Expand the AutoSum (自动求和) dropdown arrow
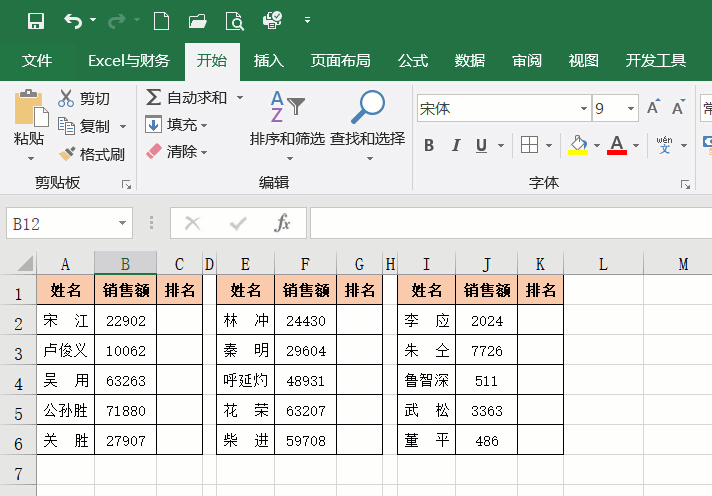This screenshot has width=712, height=496. tap(240, 97)
